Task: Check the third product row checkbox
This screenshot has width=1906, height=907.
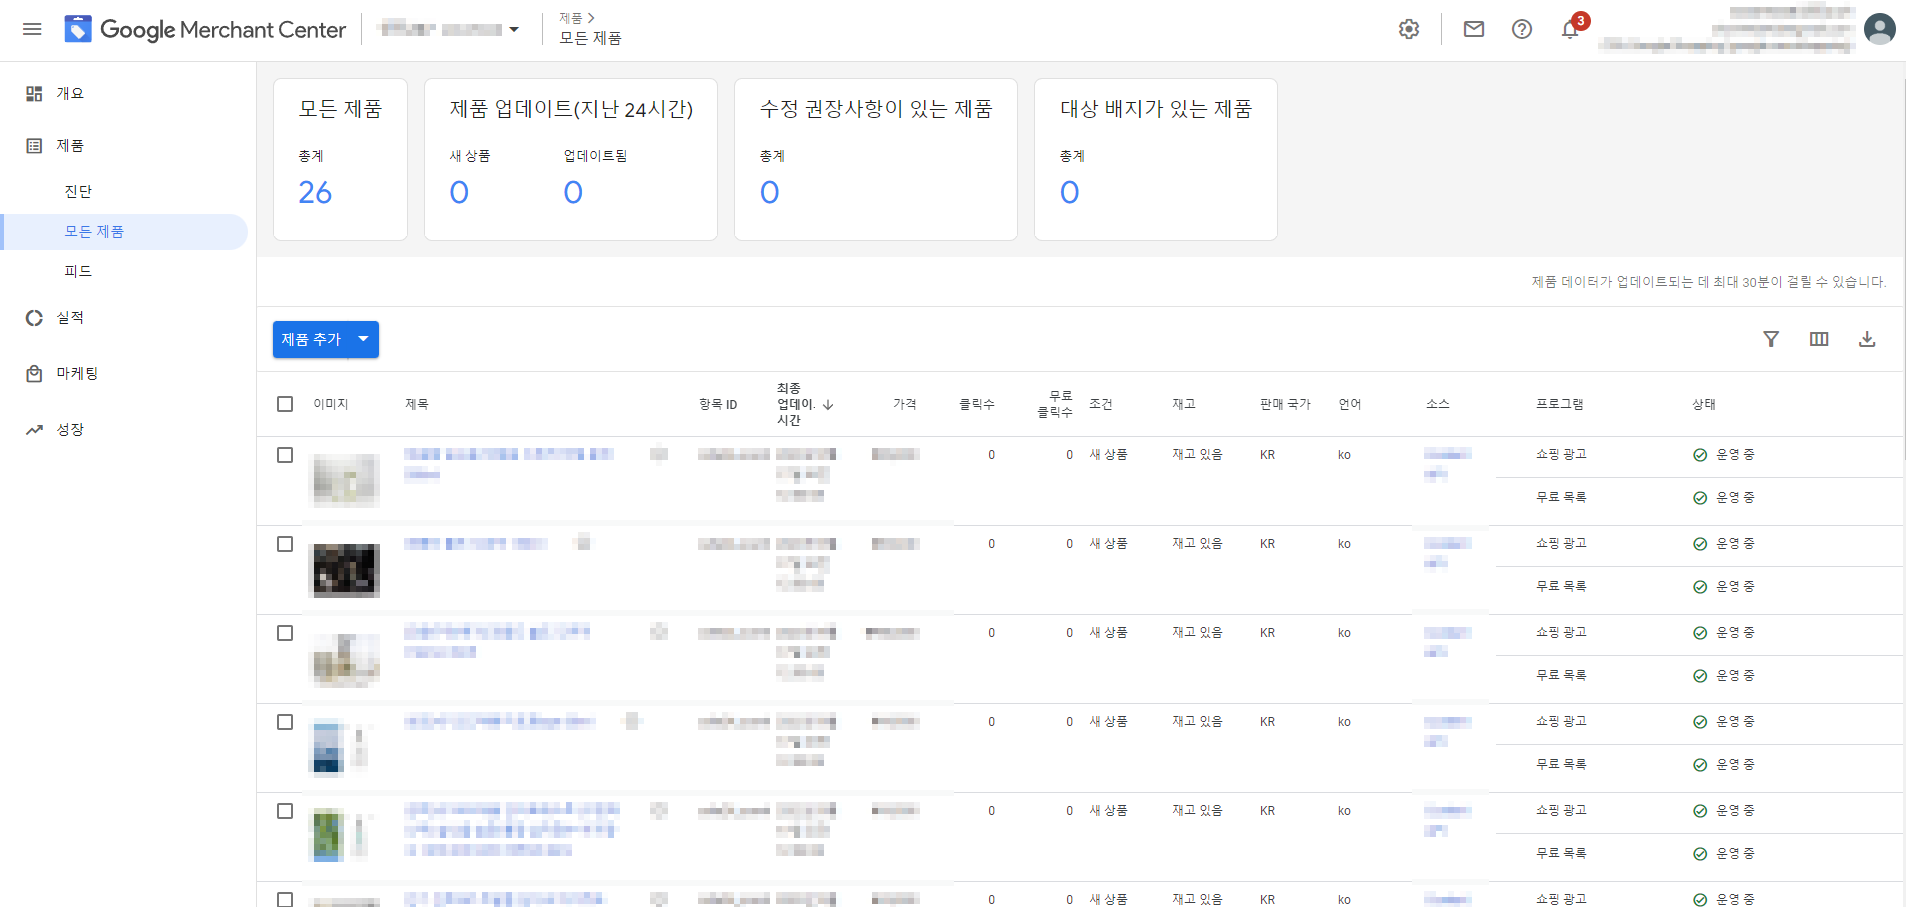Action: [285, 633]
